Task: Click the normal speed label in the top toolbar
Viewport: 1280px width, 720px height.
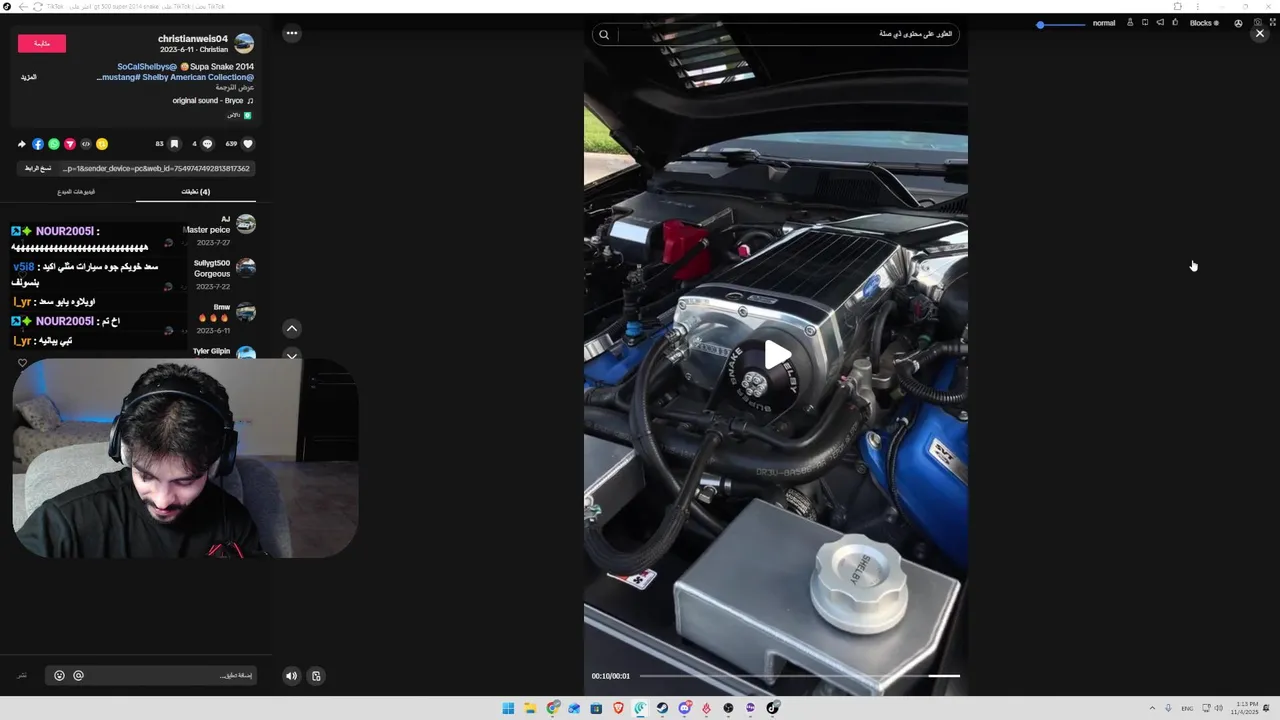Action: [1104, 23]
